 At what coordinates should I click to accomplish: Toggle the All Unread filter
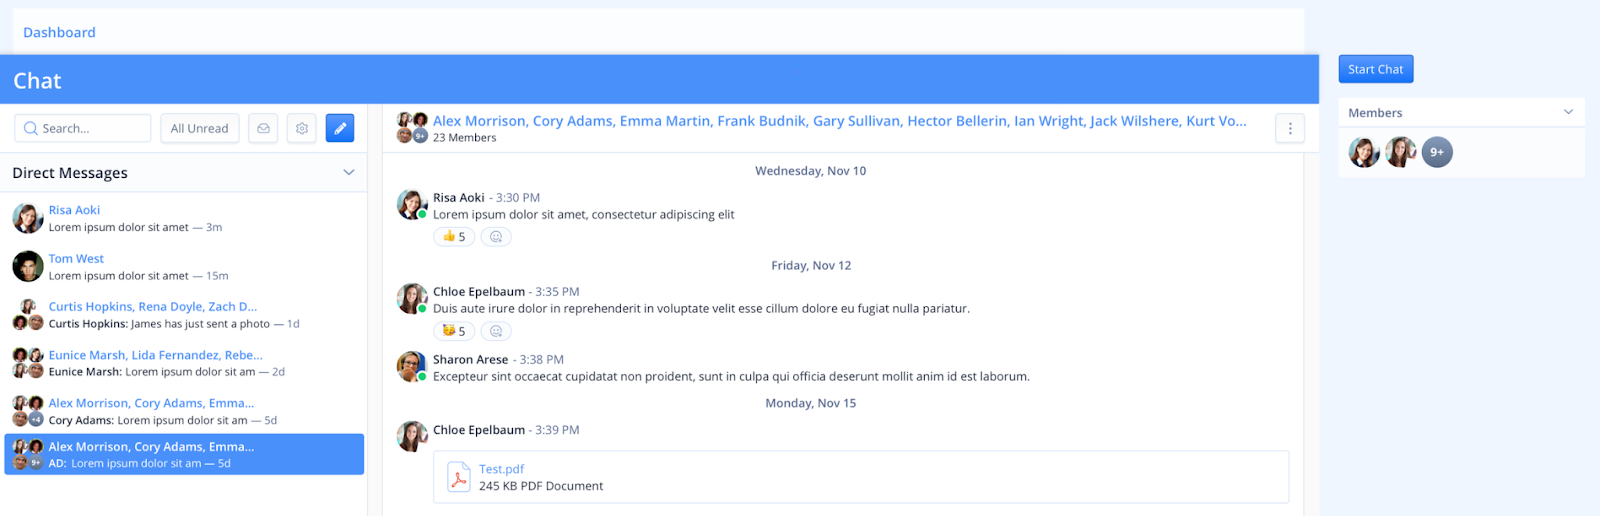coord(199,128)
